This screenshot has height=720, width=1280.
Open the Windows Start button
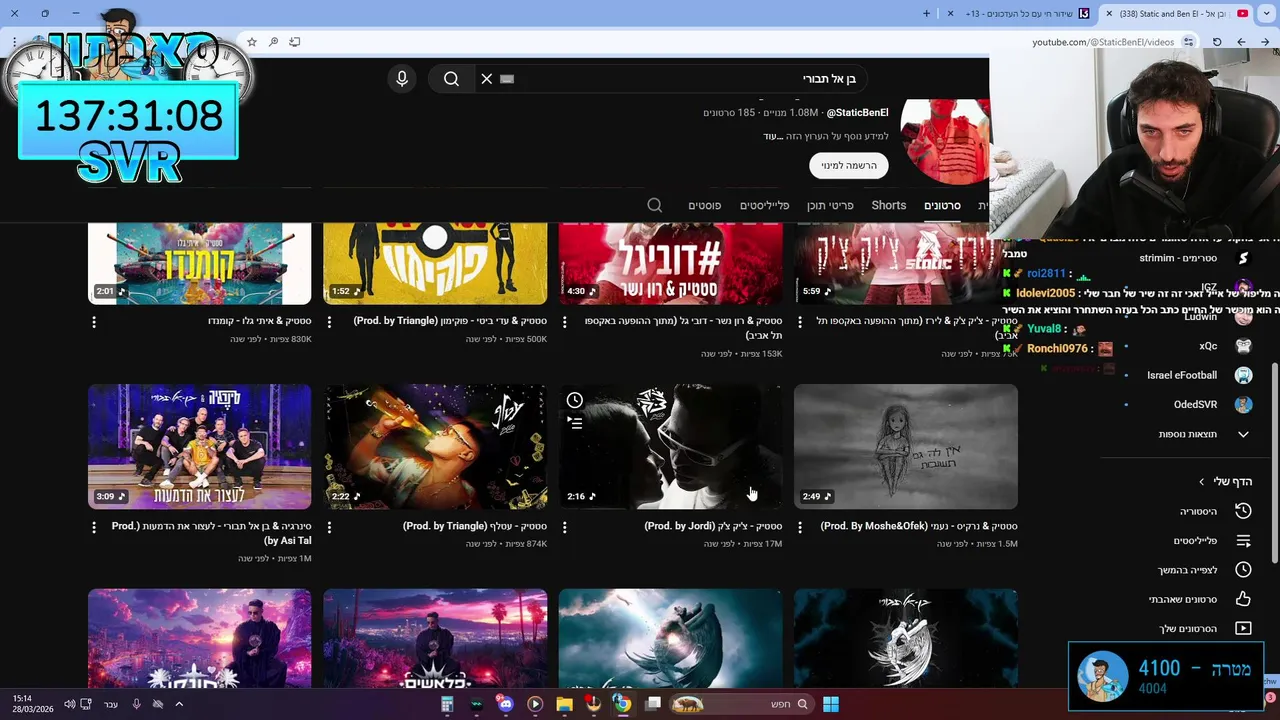tap(830, 704)
